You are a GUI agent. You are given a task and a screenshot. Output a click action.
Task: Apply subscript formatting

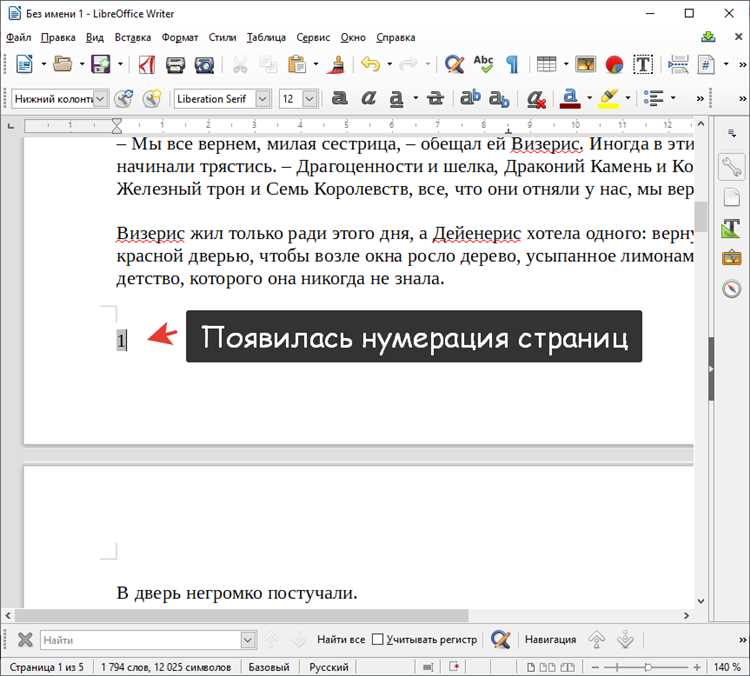point(499,99)
